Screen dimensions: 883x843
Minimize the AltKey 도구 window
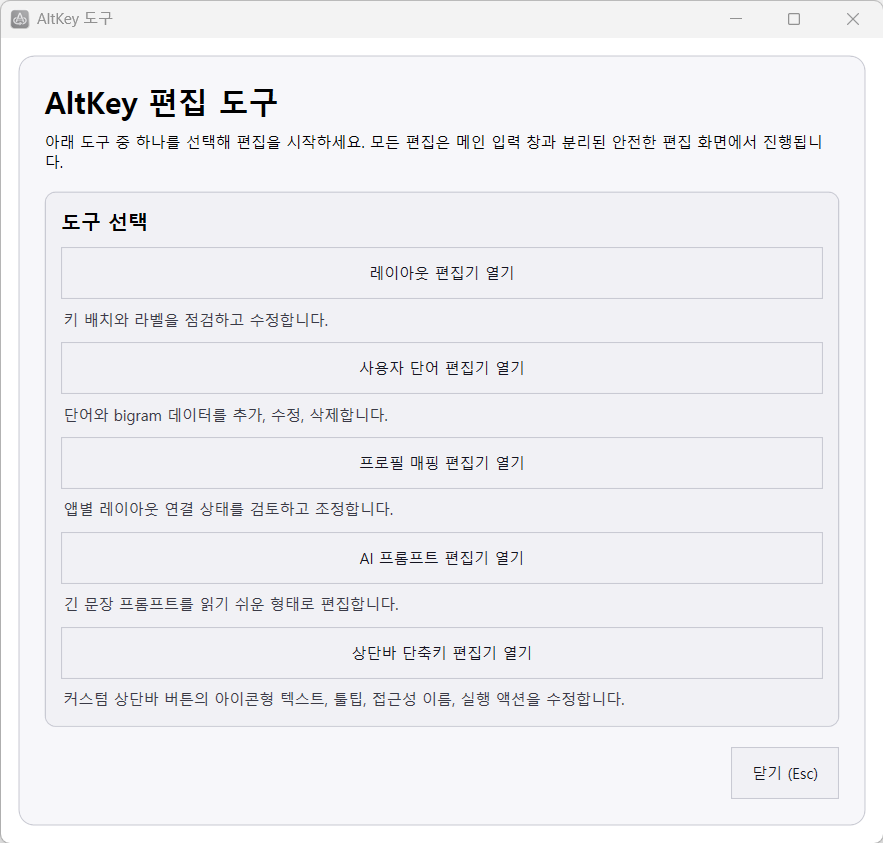[735, 19]
